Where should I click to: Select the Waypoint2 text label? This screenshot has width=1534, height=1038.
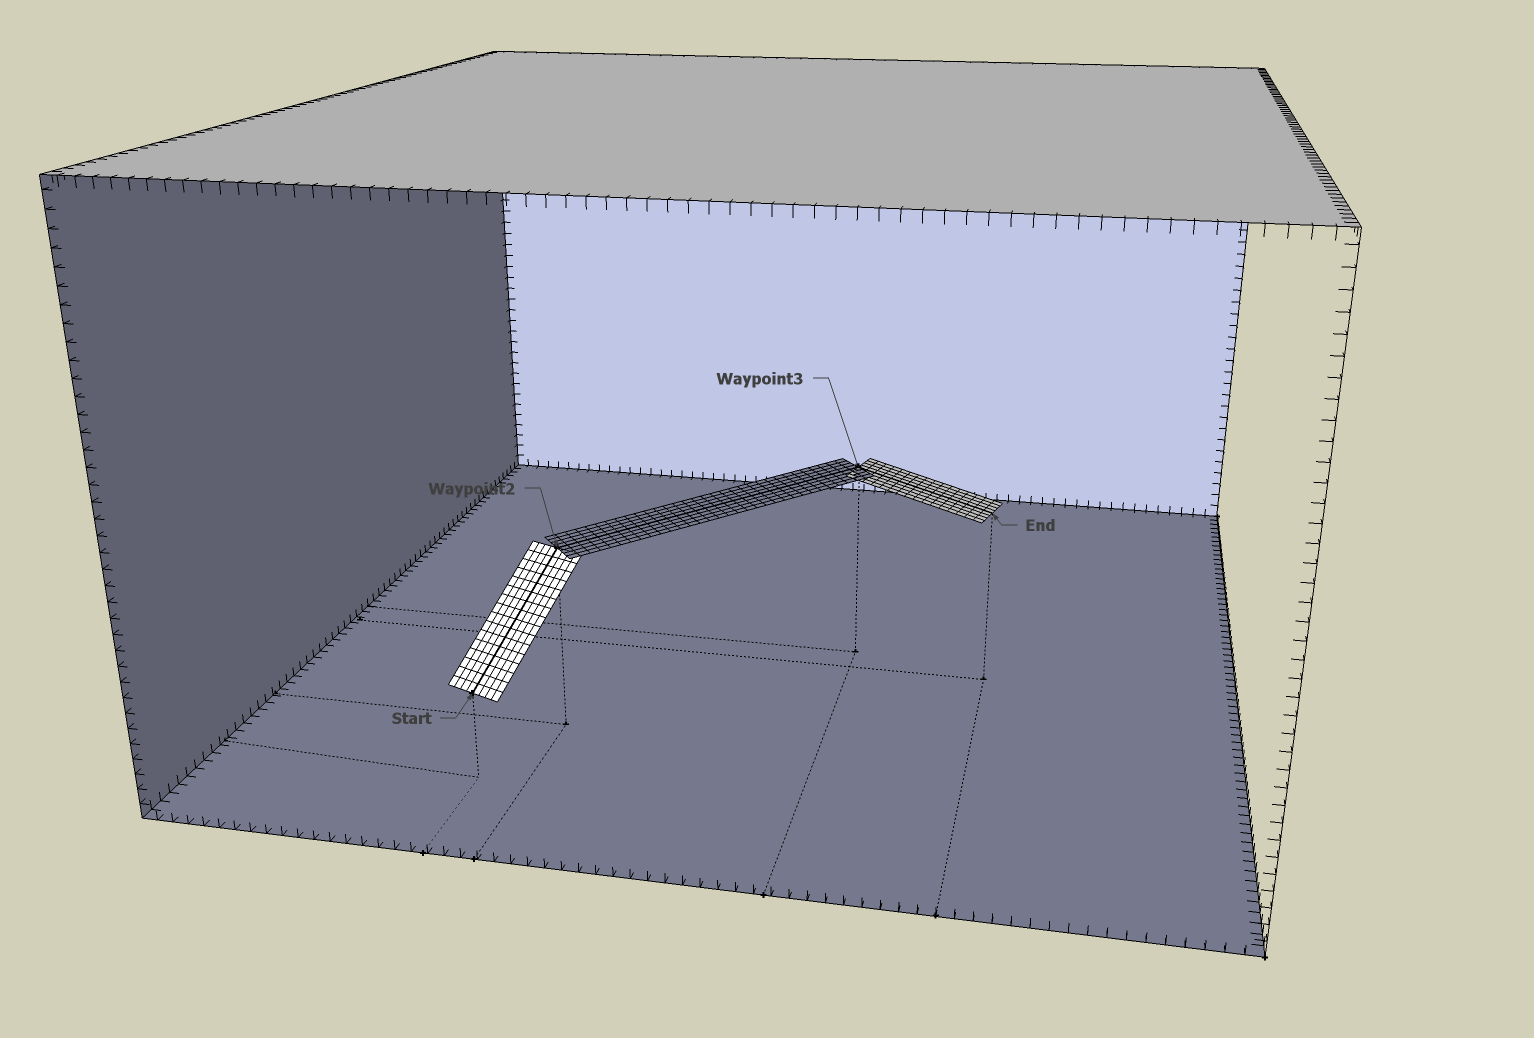[471, 489]
